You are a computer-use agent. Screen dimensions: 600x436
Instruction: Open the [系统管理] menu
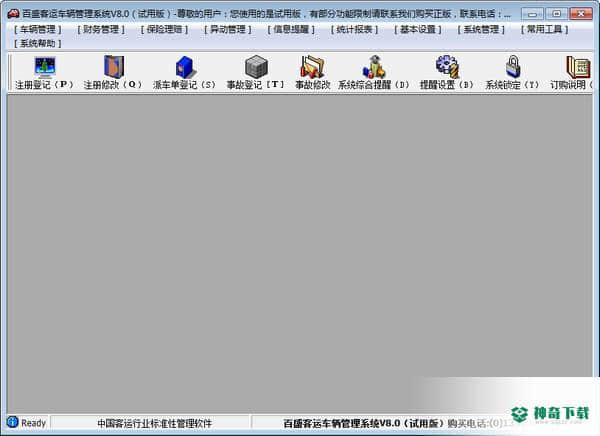481,29
